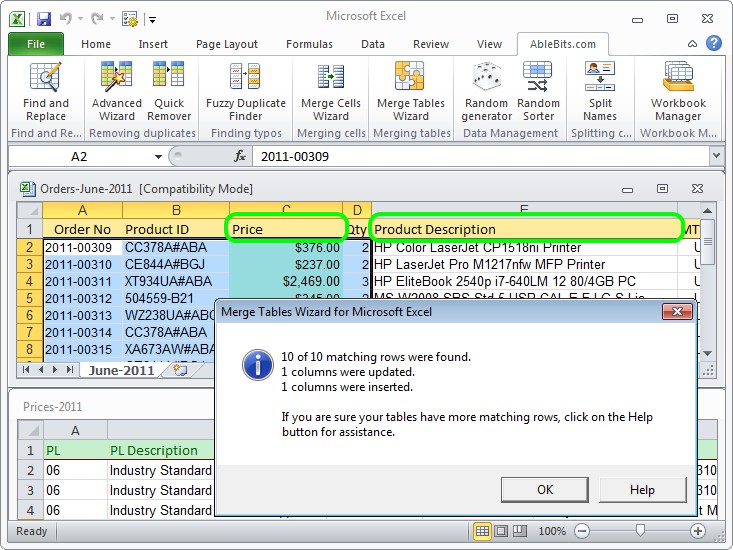
Task: Click the Undo arrow in quick access toolbar
Action: [x=65, y=19]
